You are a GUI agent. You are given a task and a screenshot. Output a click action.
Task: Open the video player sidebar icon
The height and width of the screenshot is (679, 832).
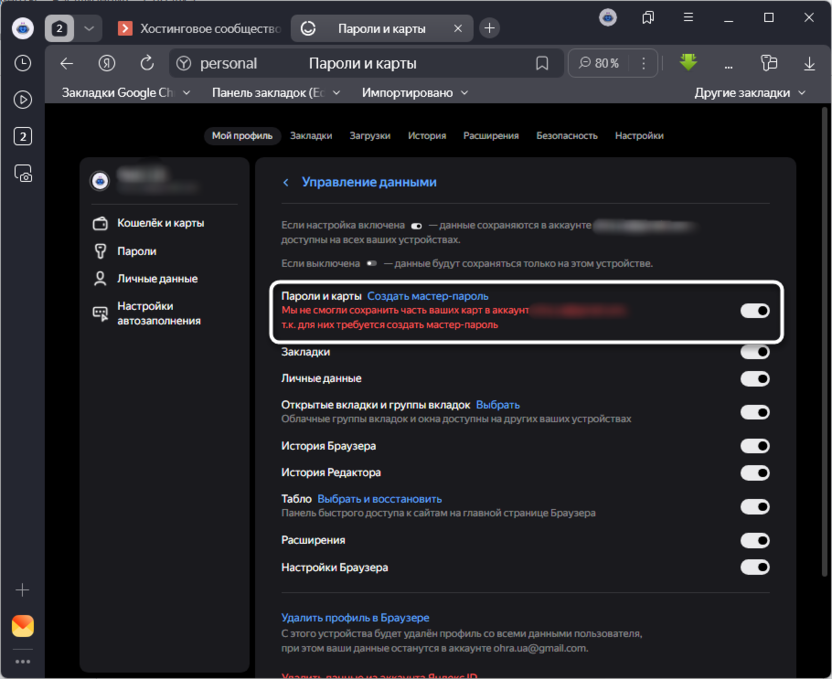pos(22,100)
